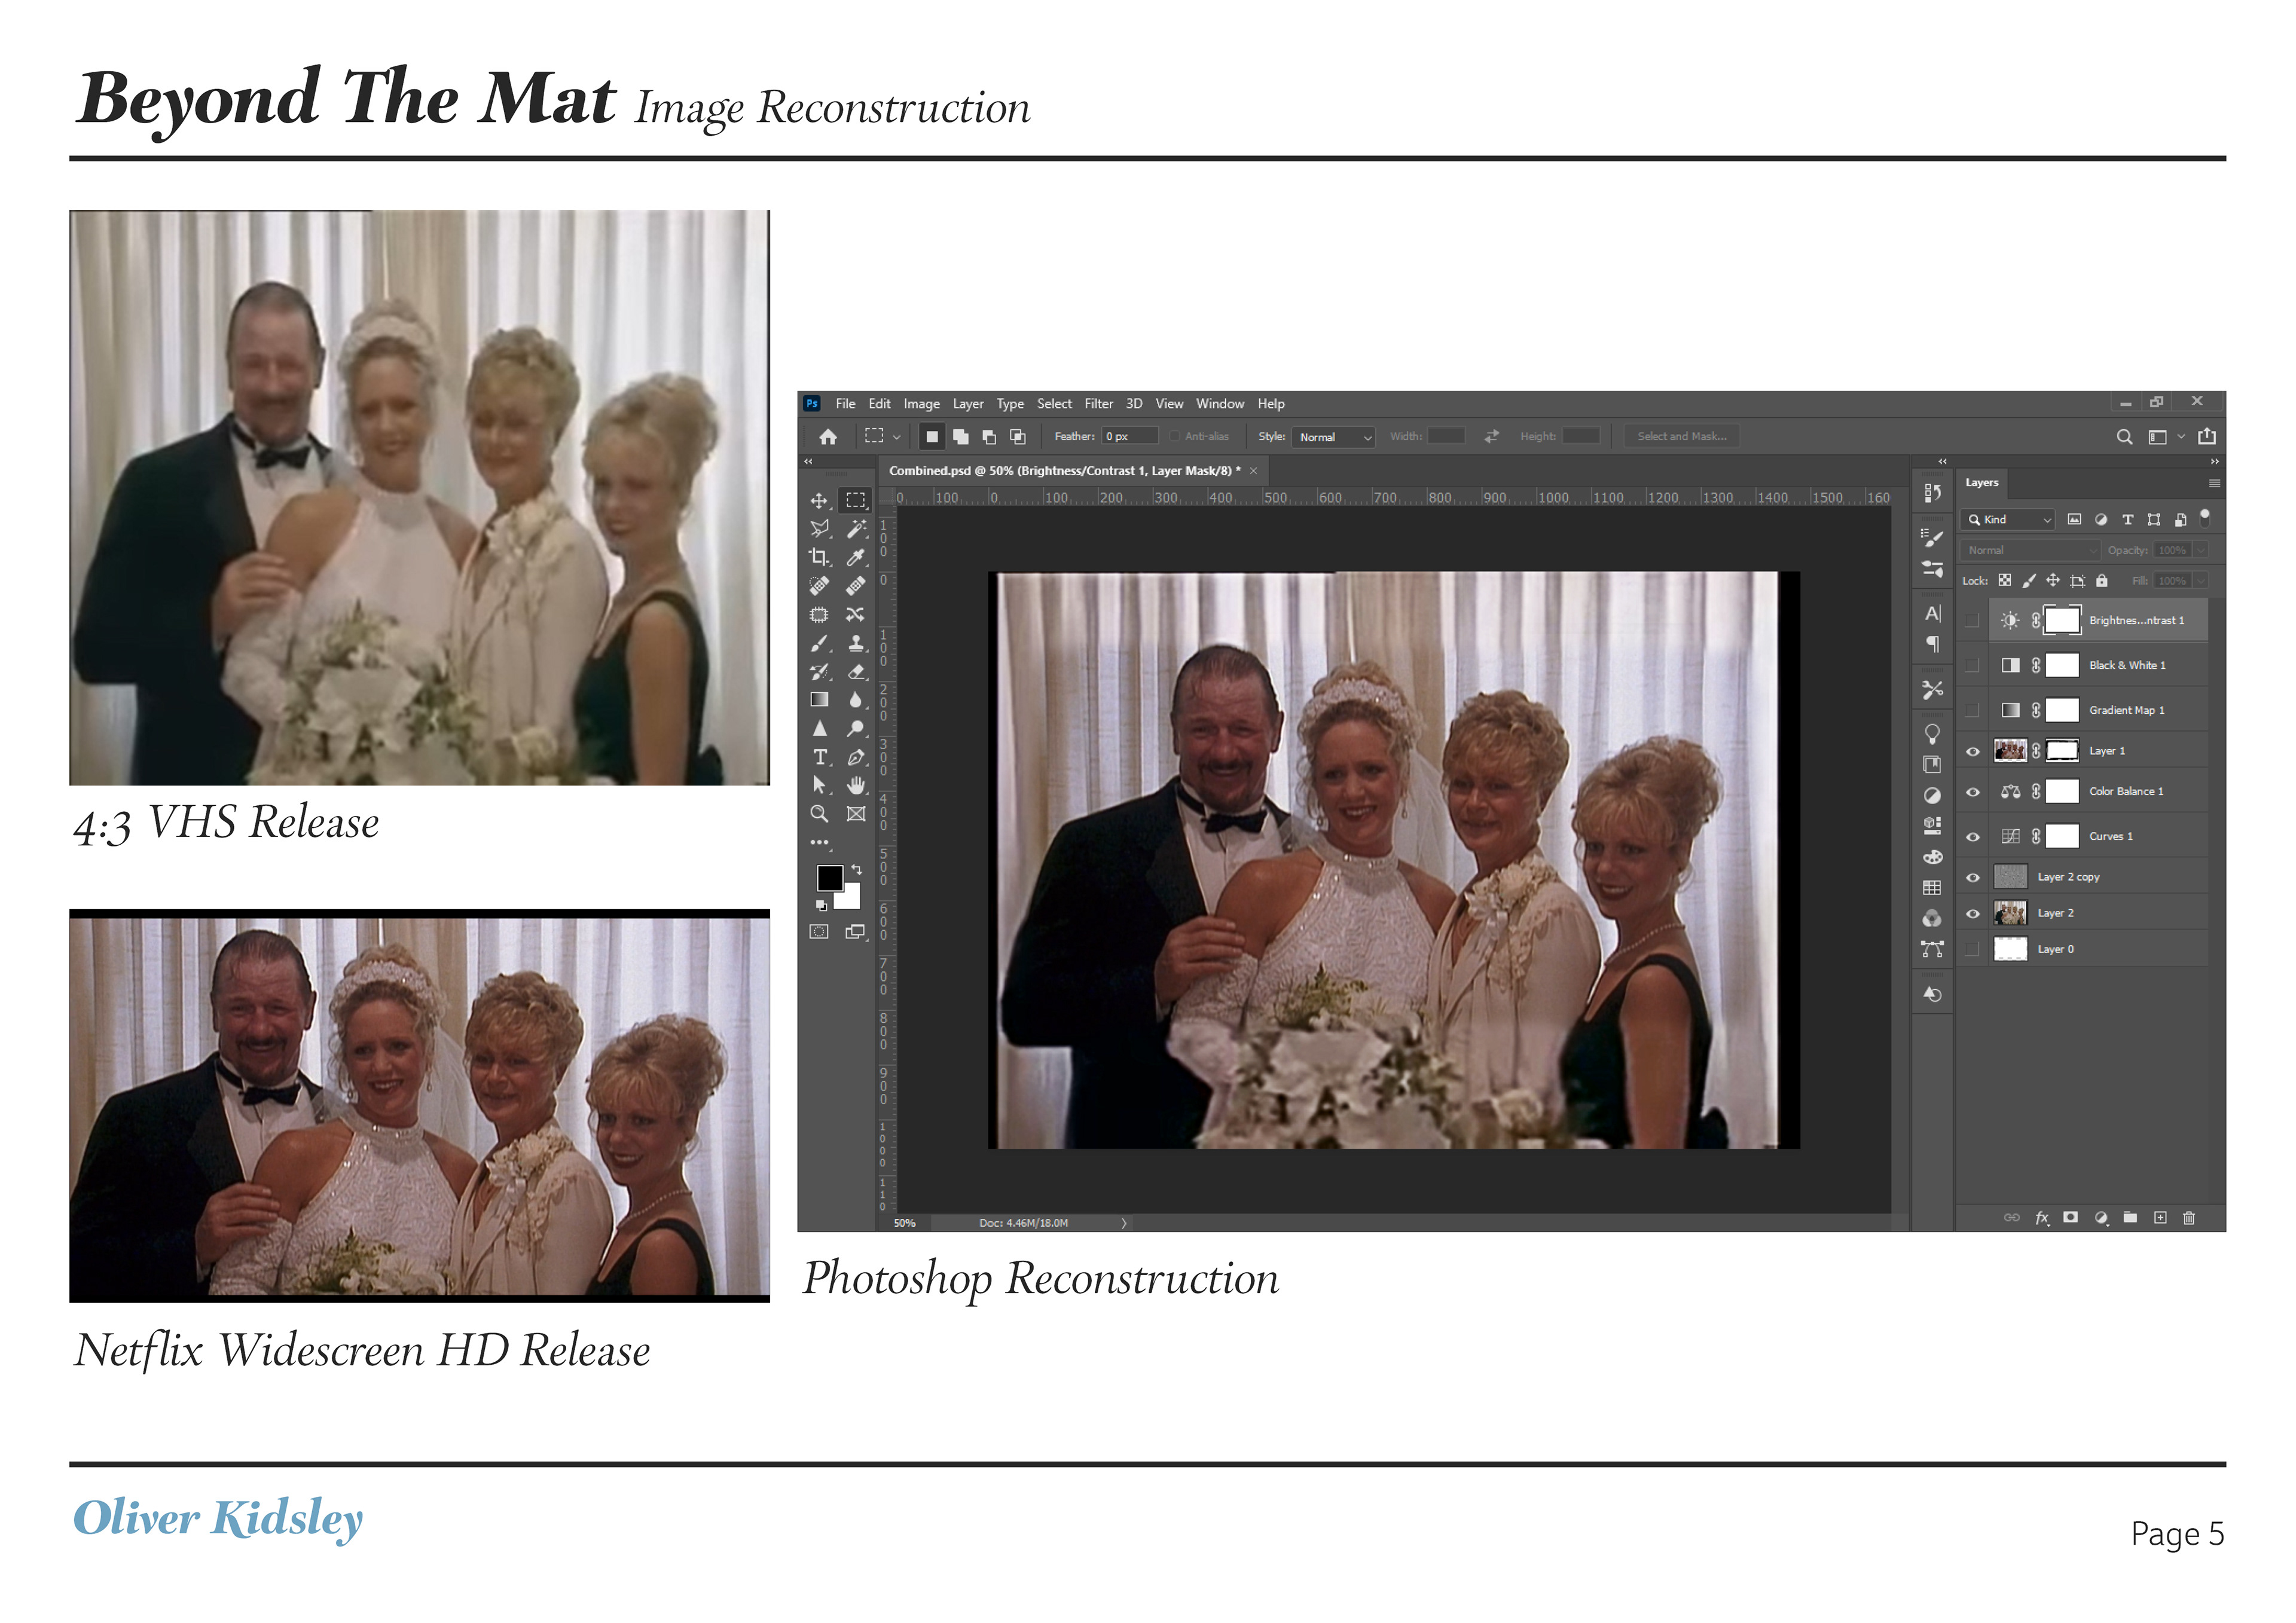Image resolution: width=2296 pixels, height=1623 pixels.
Task: Select the Zoom tool
Action: click(x=819, y=814)
